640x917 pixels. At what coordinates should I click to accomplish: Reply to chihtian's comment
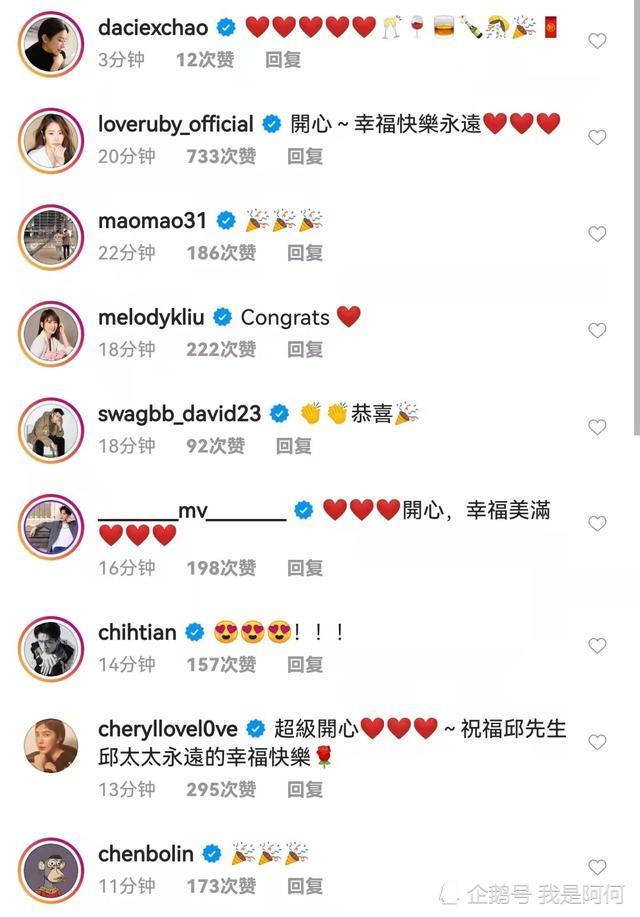point(305,665)
